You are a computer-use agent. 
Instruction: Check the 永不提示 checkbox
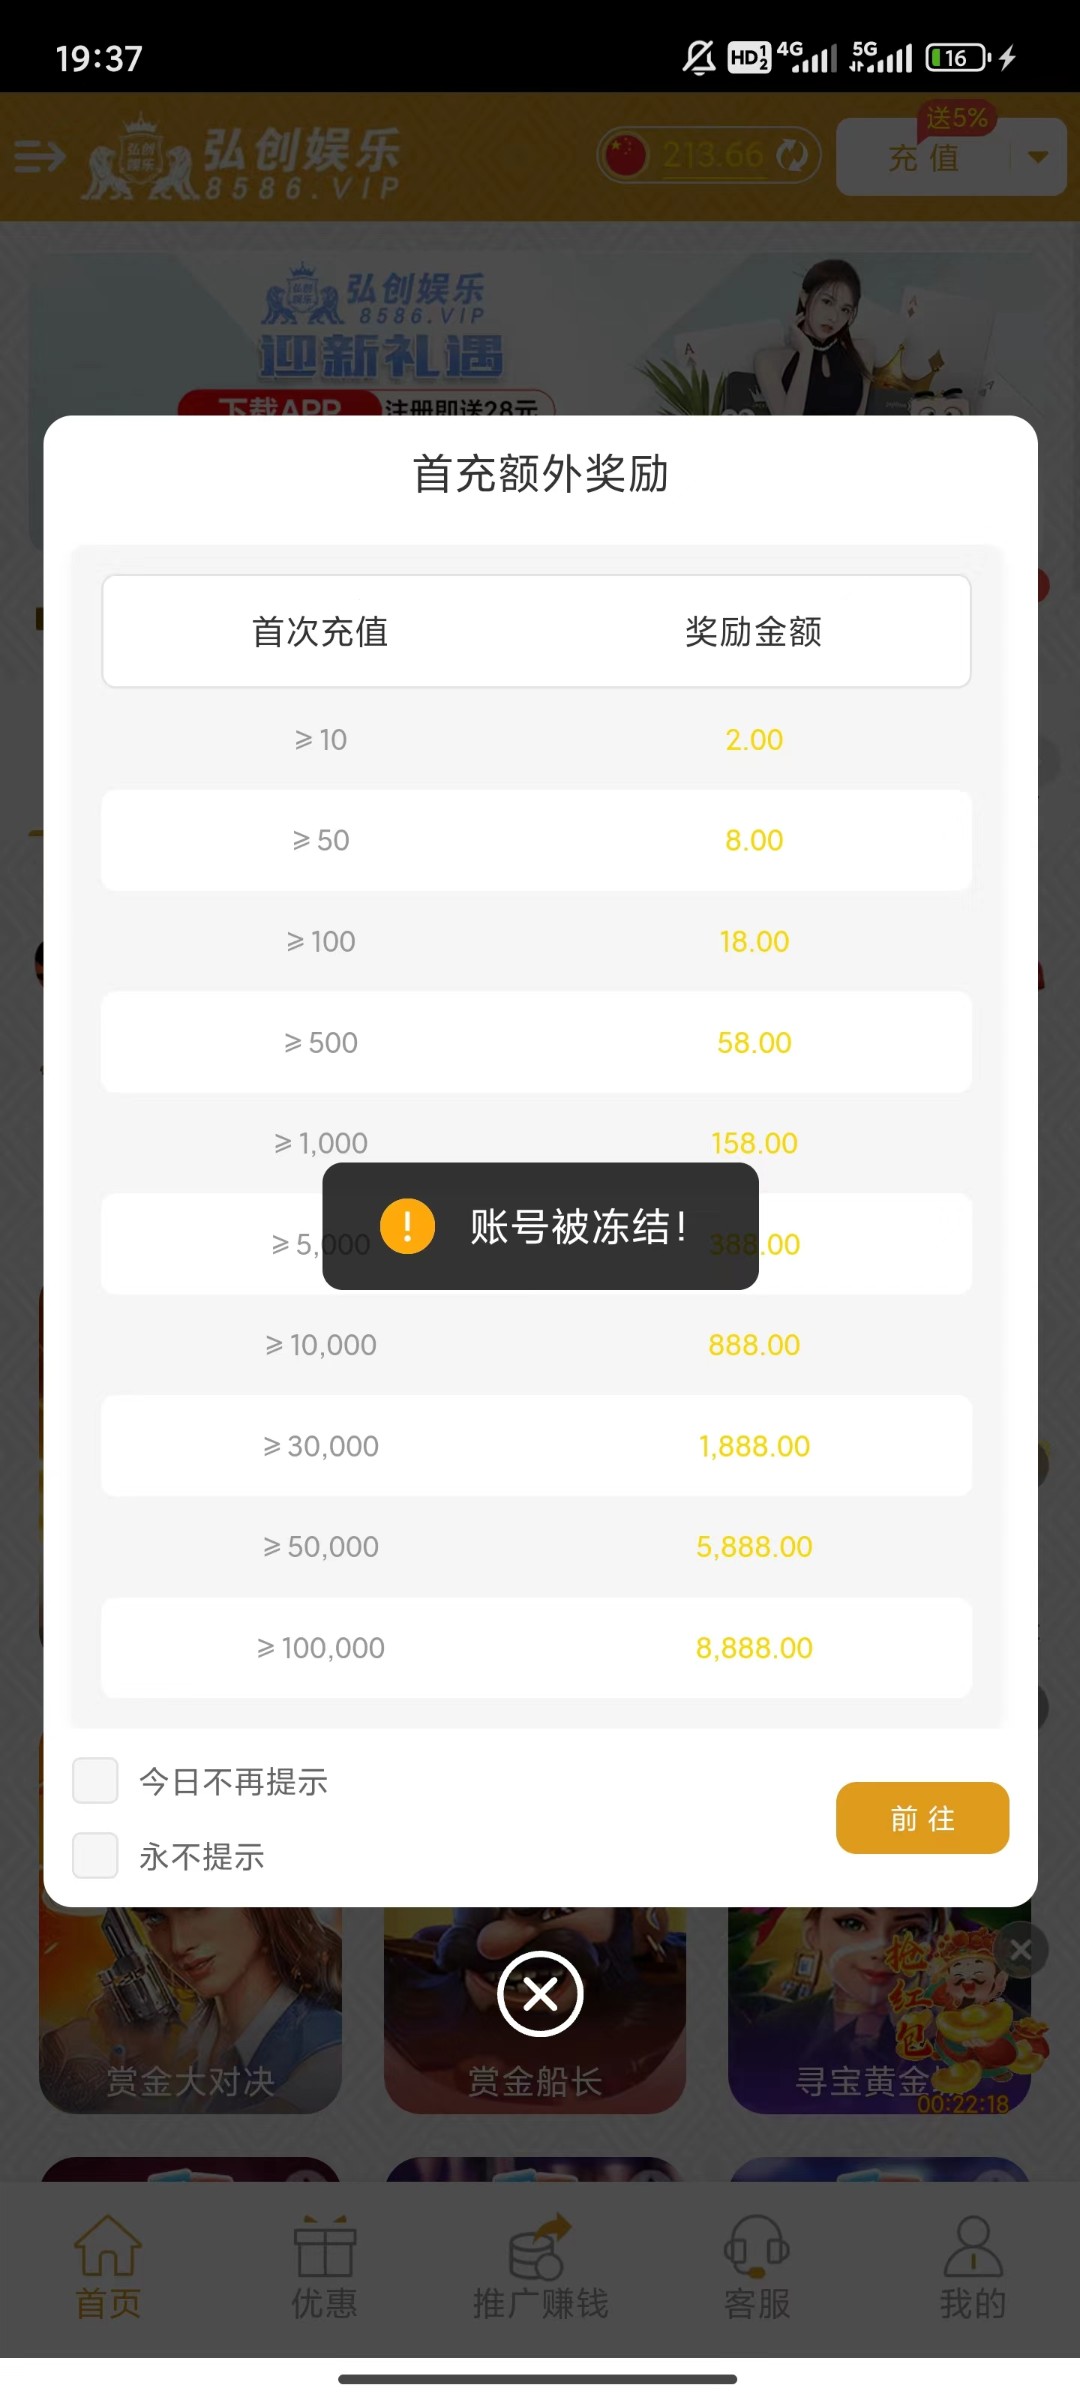pyautogui.click(x=96, y=1856)
